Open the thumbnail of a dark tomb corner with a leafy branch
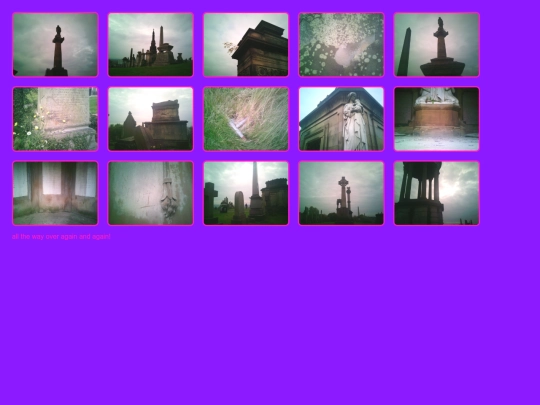 tap(246, 45)
